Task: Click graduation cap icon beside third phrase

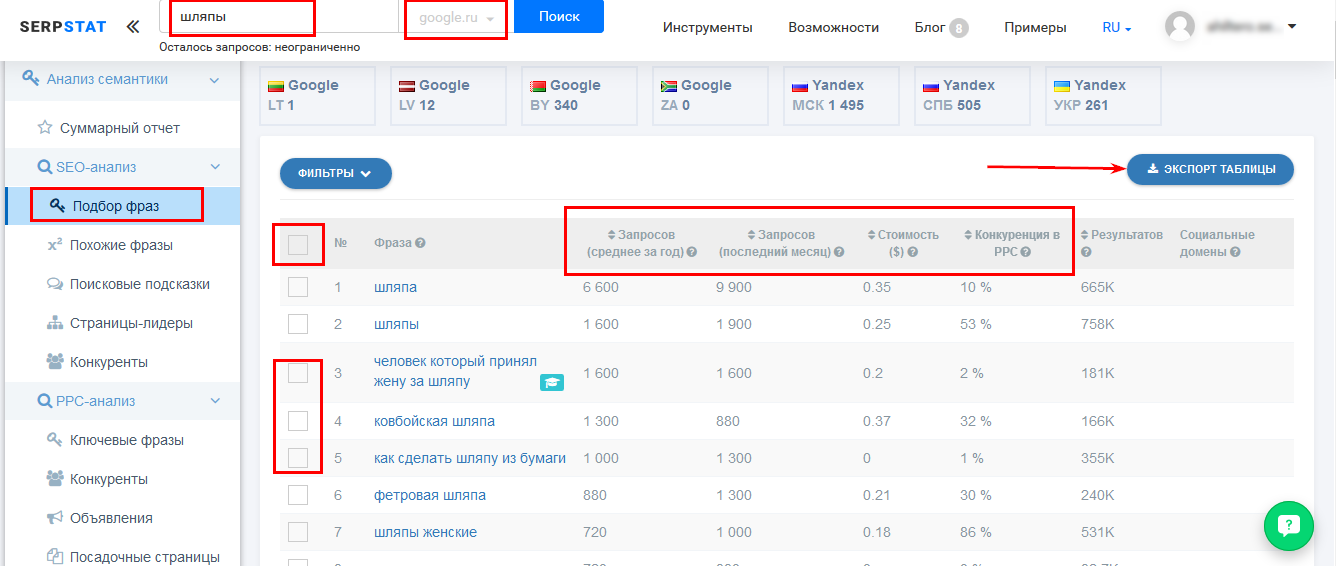Action: [x=551, y=382]
